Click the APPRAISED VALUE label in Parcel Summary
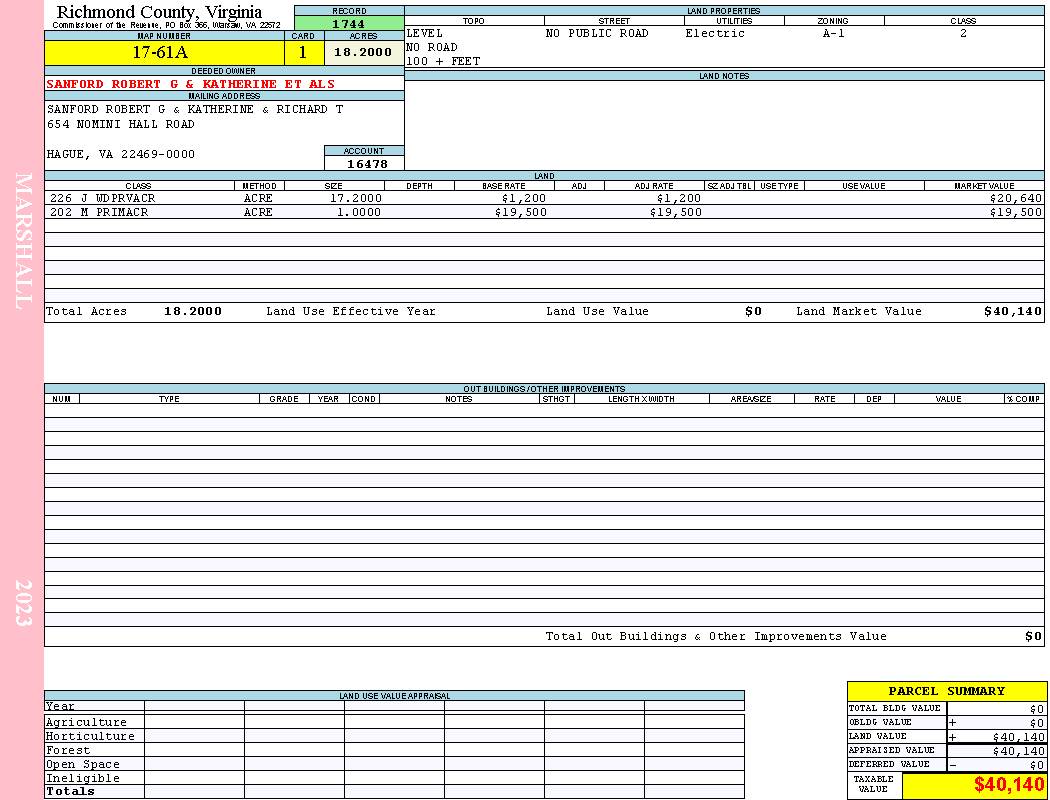This screenshot has height=800, width=1050. tap(891, 750)
